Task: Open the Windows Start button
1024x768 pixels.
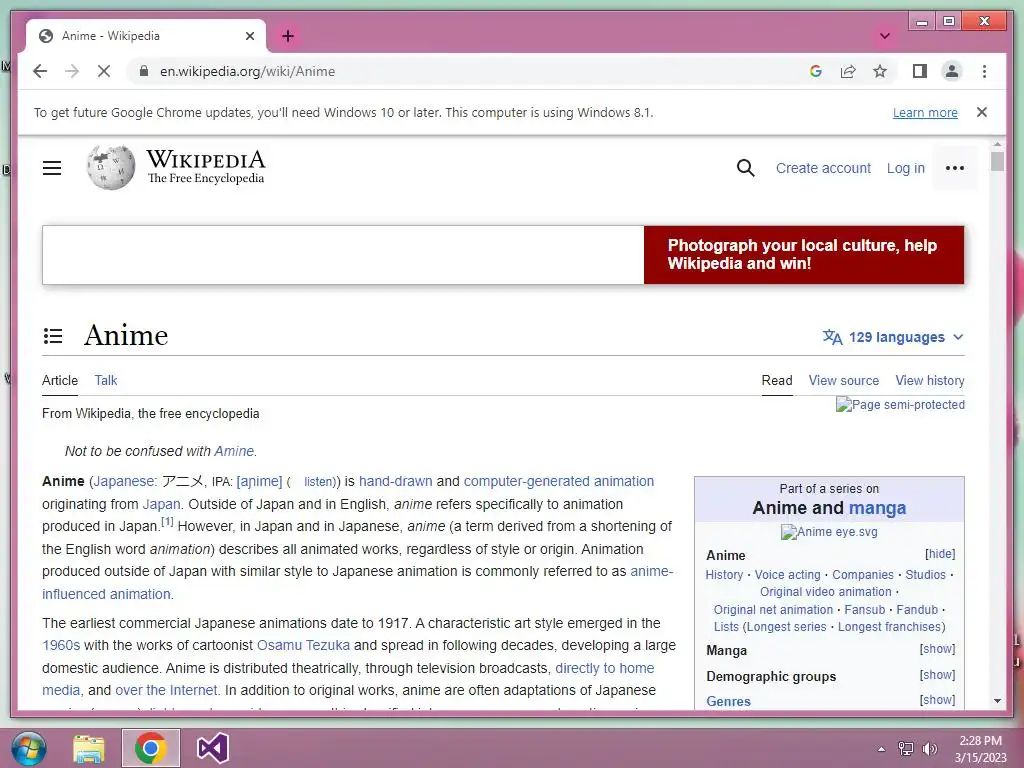Action: [29, 748]
